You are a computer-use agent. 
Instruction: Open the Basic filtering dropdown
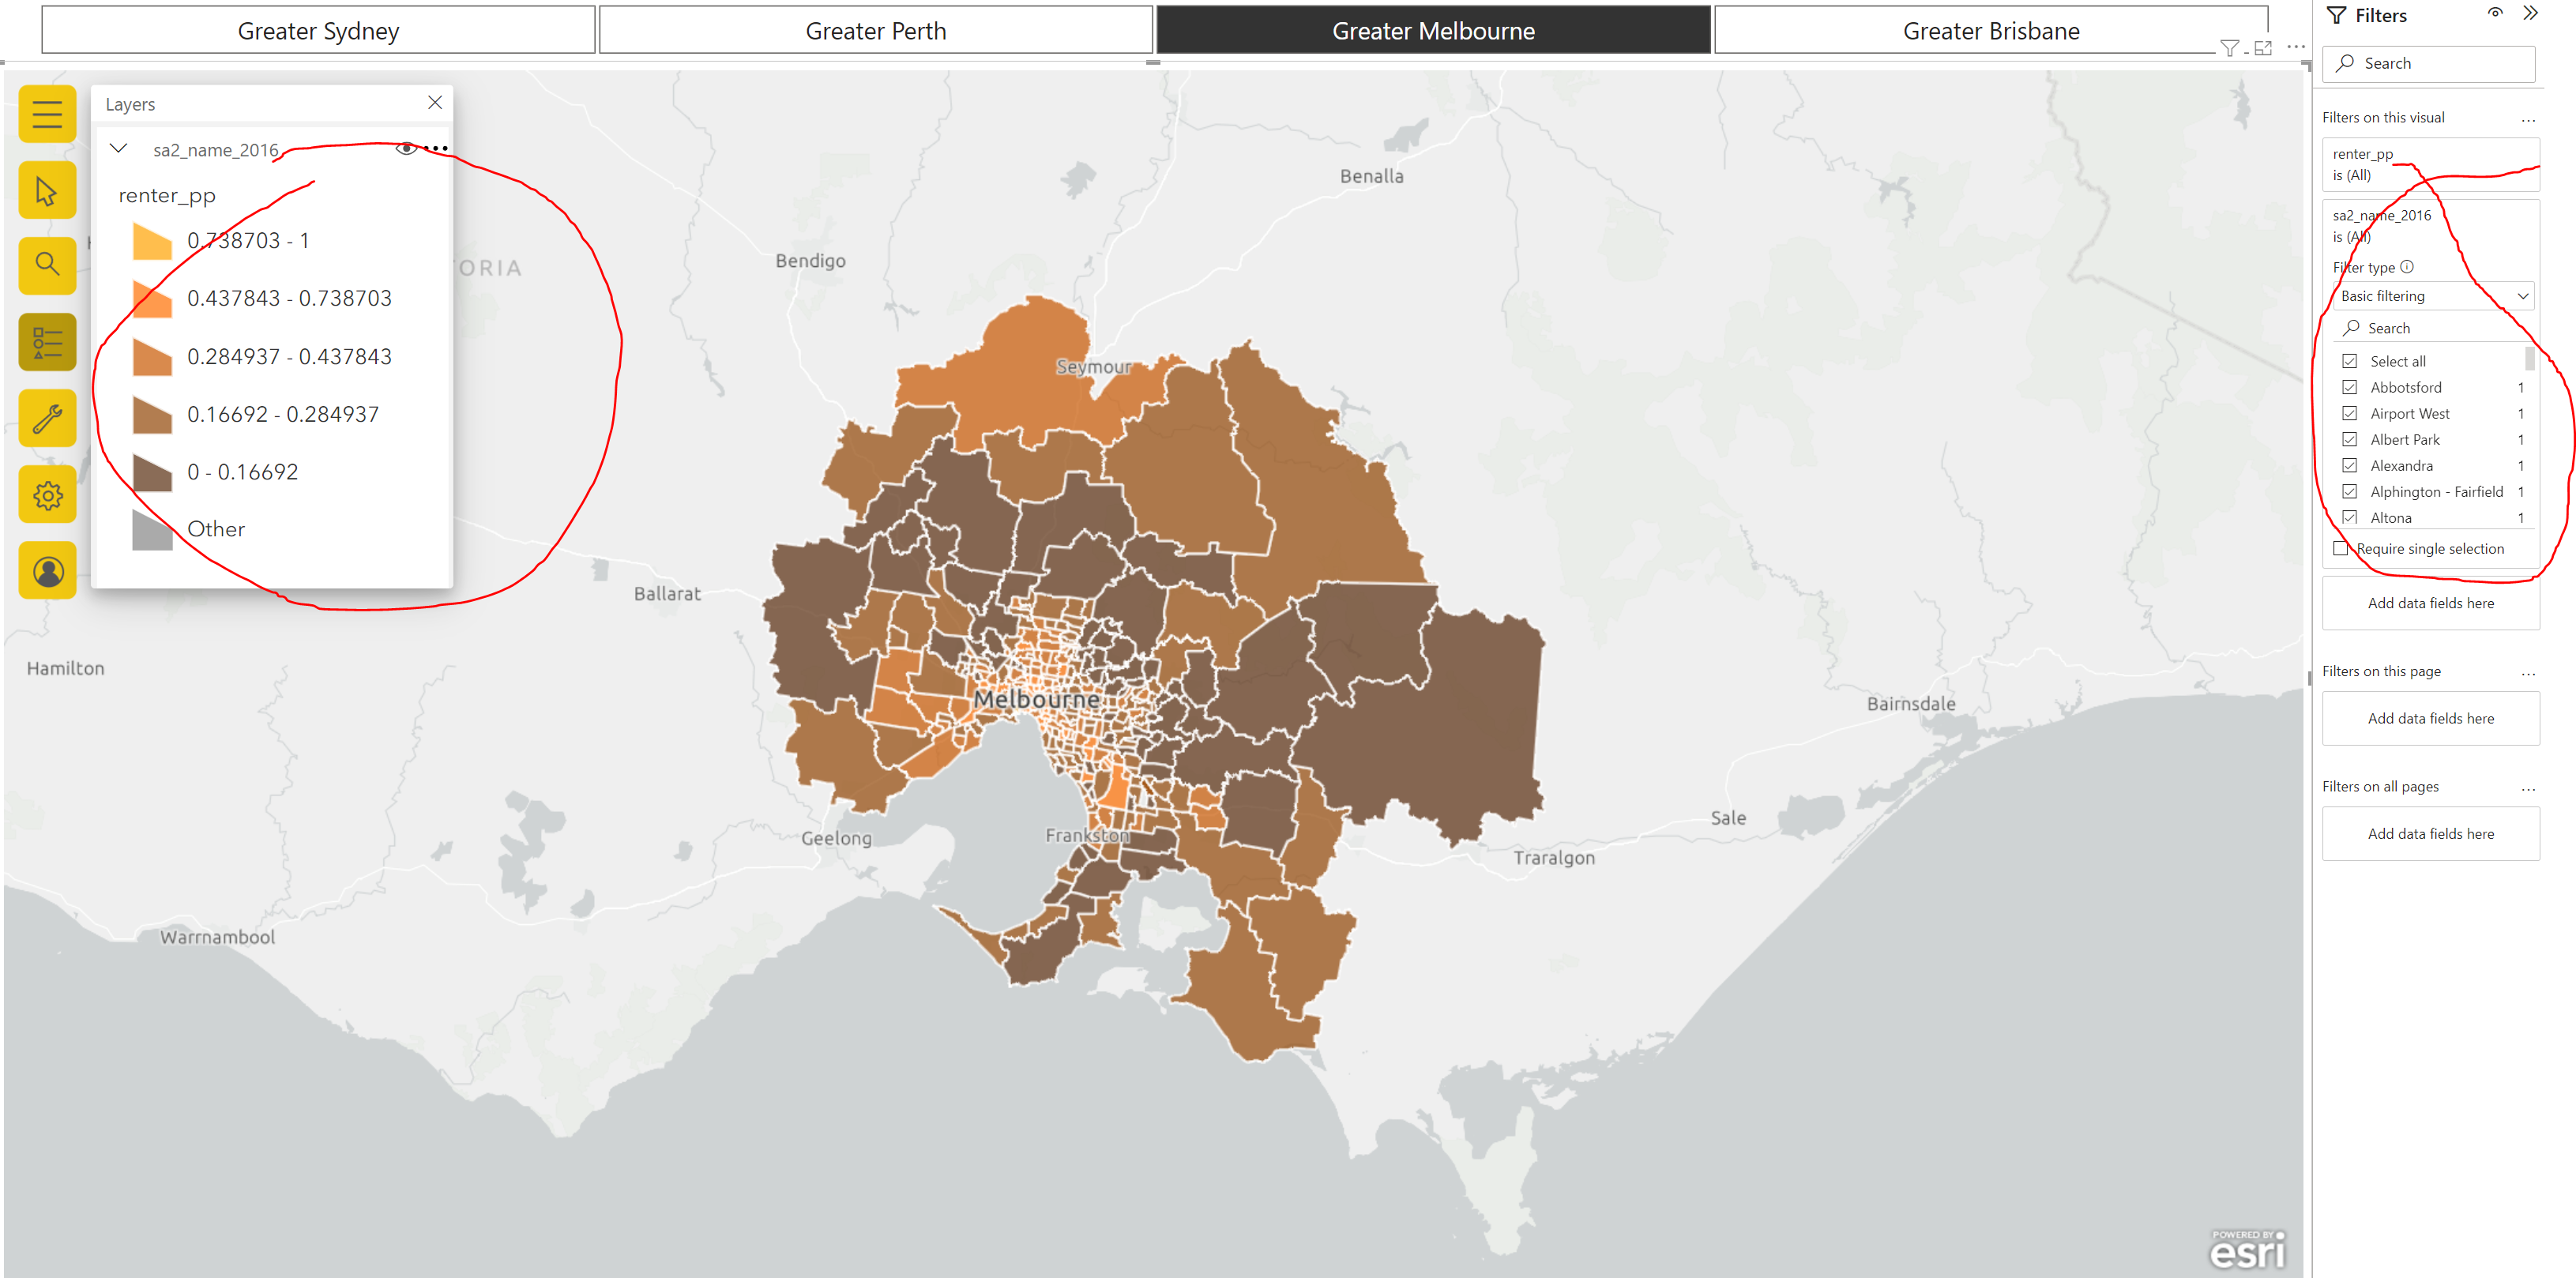[2432, 296]
